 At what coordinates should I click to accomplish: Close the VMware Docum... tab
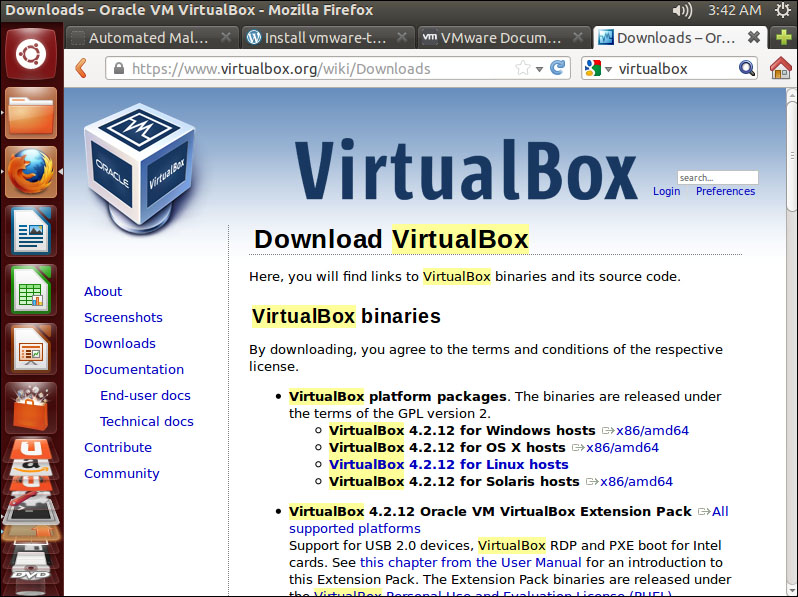(578, 37)
